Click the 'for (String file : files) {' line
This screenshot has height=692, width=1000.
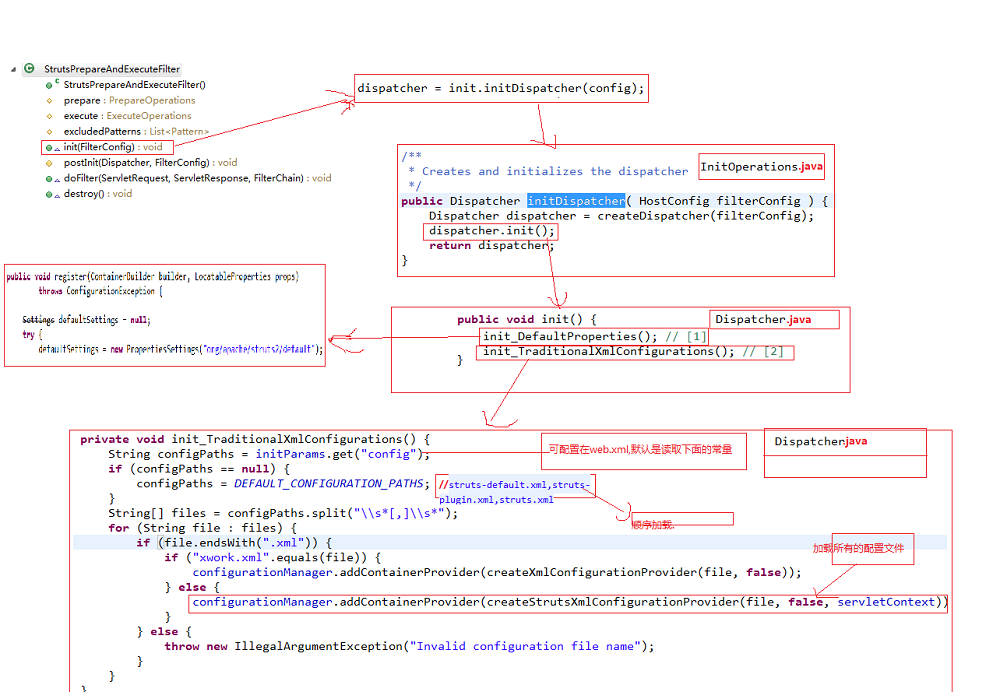pos(202,527)
